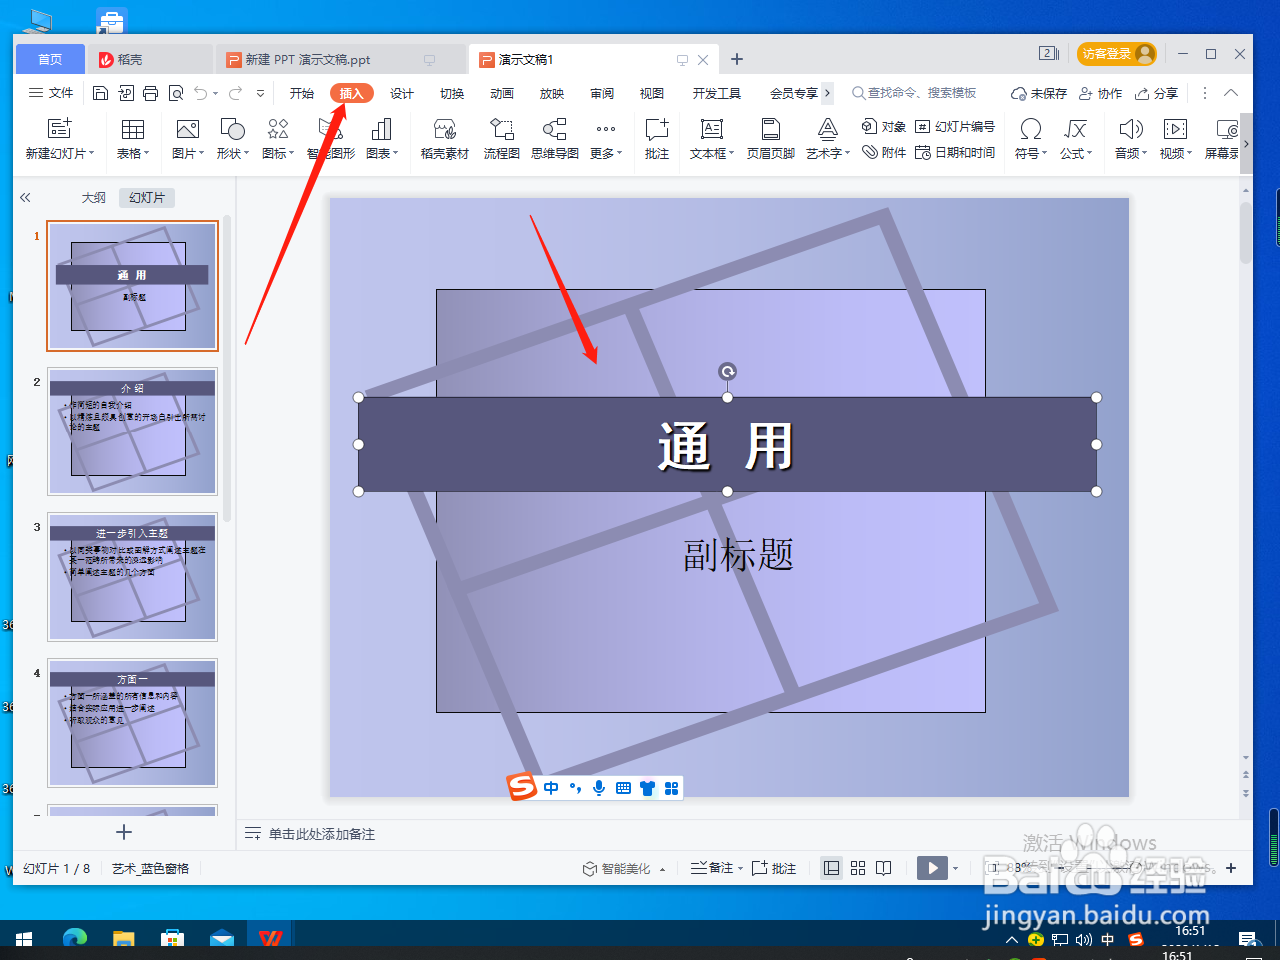Start screen recording with 屏幕录制

pyautogui.click(x=1224, y=138)
